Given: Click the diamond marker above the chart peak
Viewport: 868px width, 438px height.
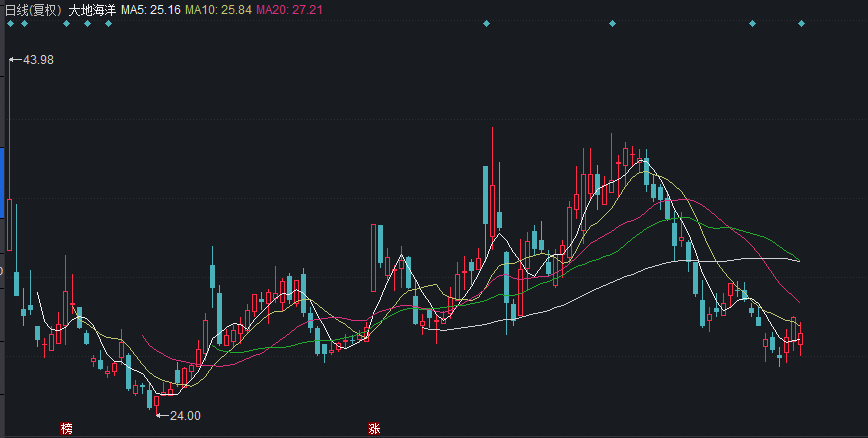Looking at the screenshot, I should pyautogui.click(x=612, y=23).
